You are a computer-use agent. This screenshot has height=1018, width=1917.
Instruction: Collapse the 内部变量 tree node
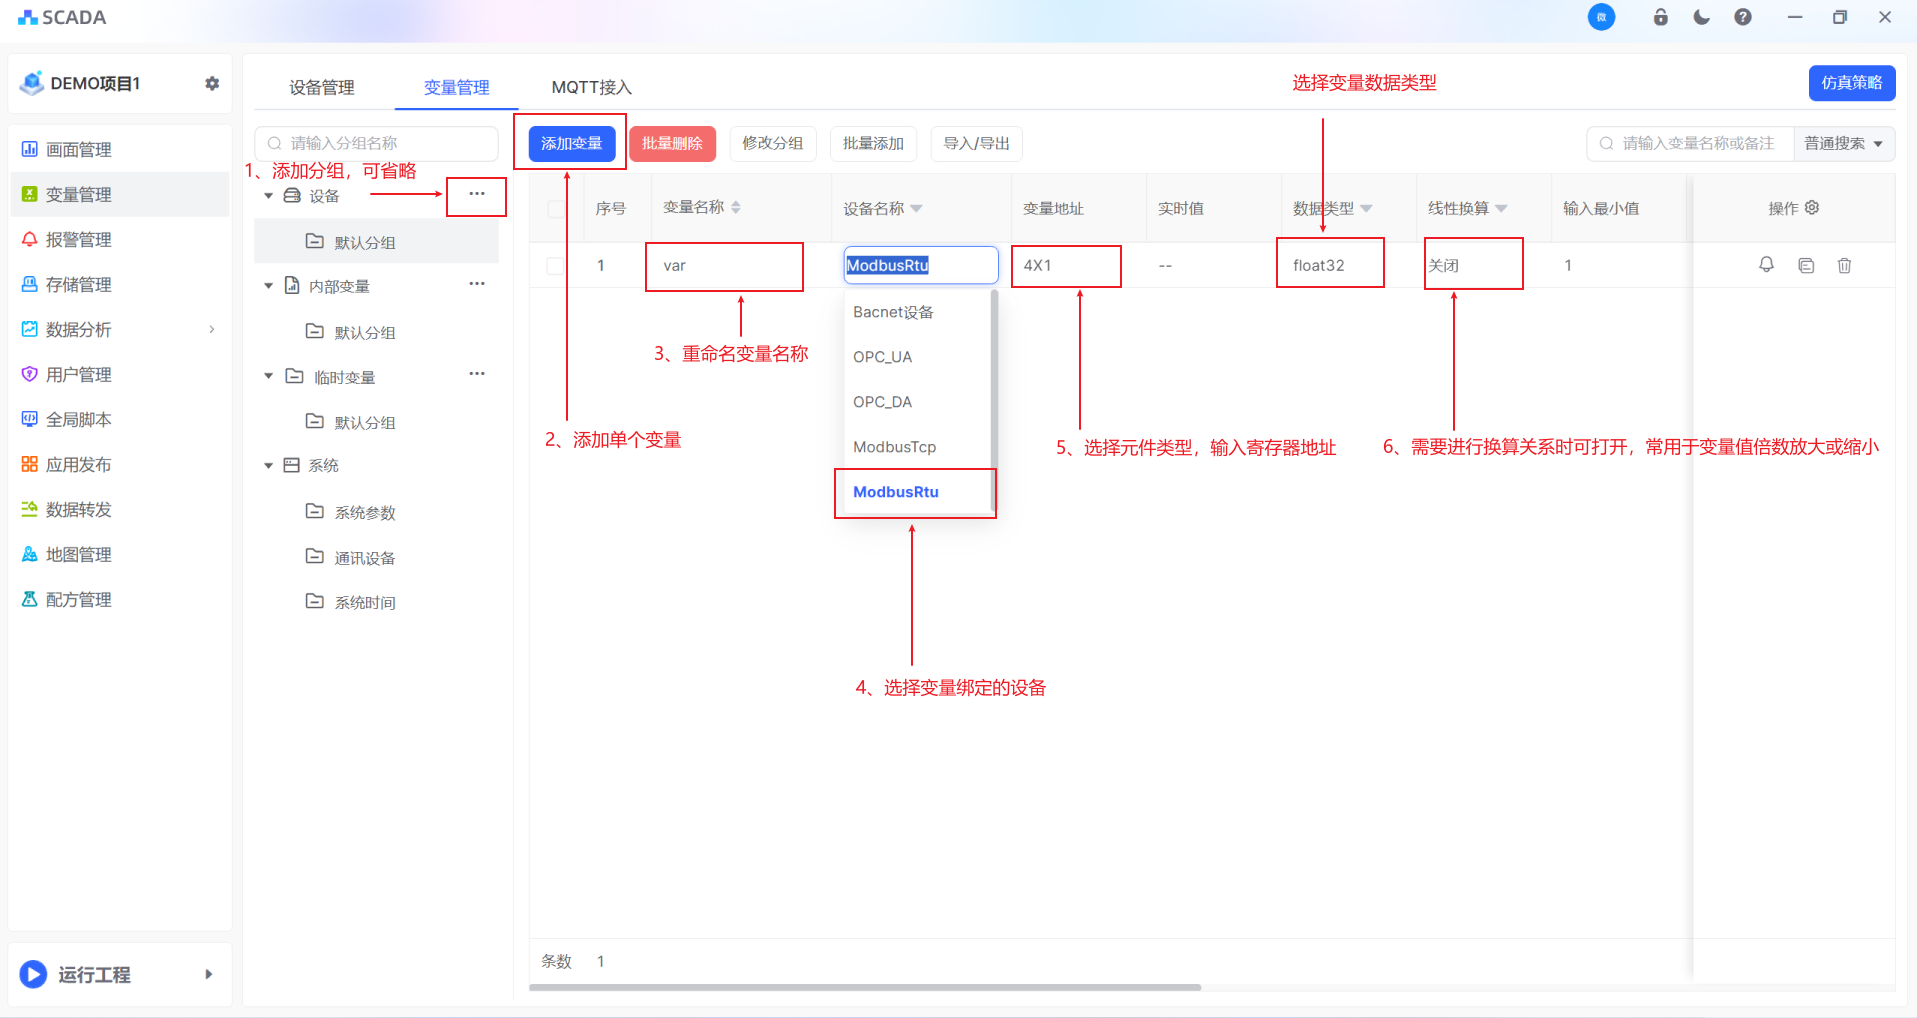(x=268, y=286)
